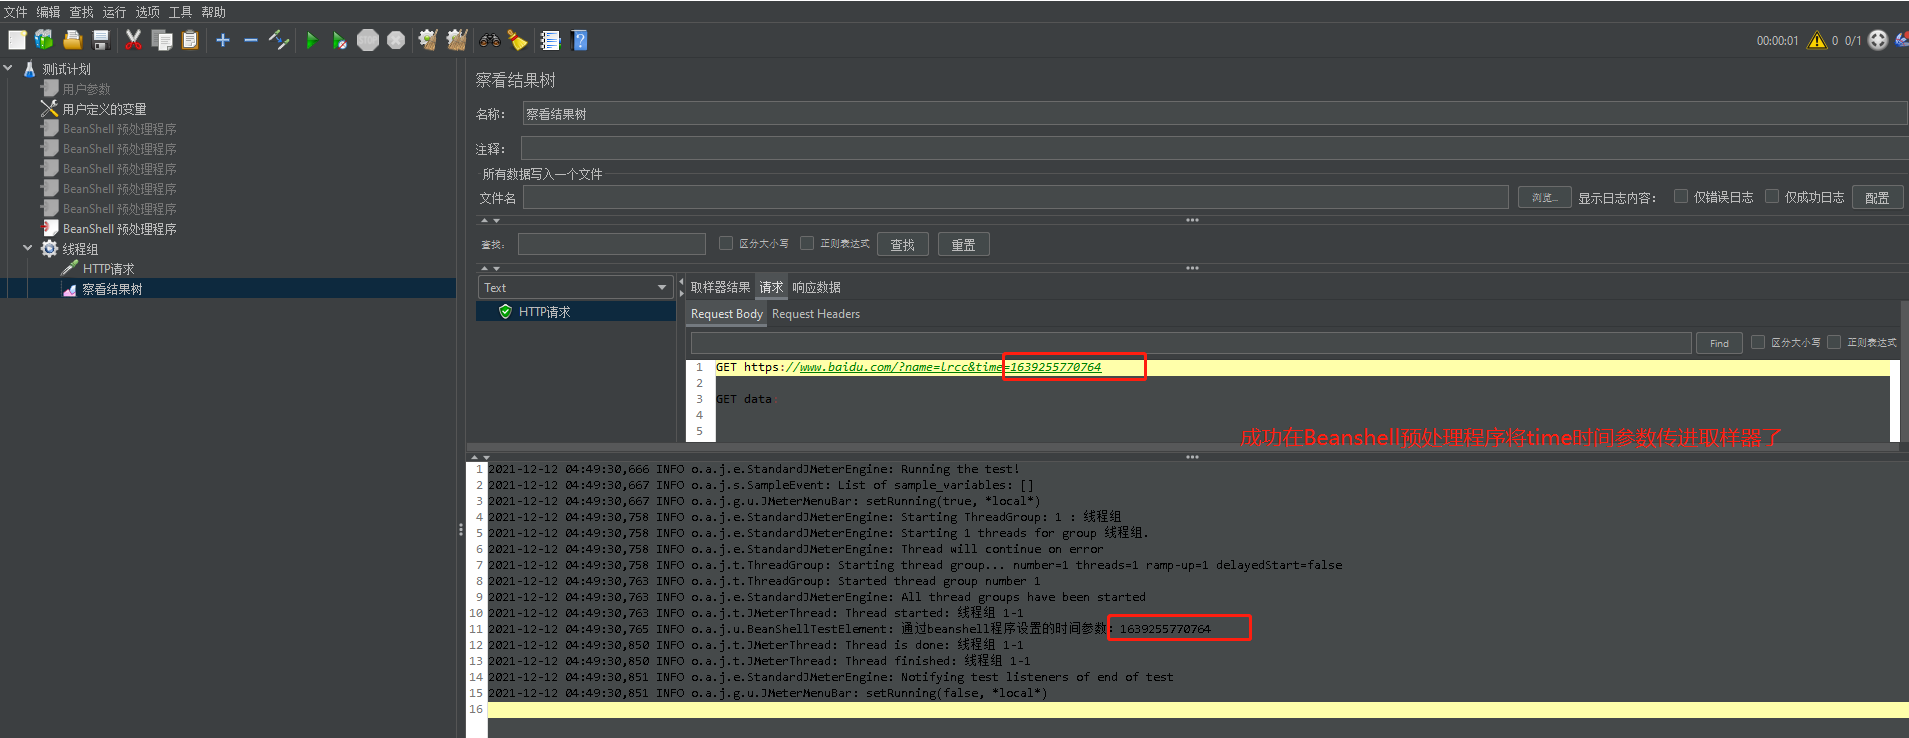
Task: Open the 编辑 menu
Action: [x=48, y=12]
